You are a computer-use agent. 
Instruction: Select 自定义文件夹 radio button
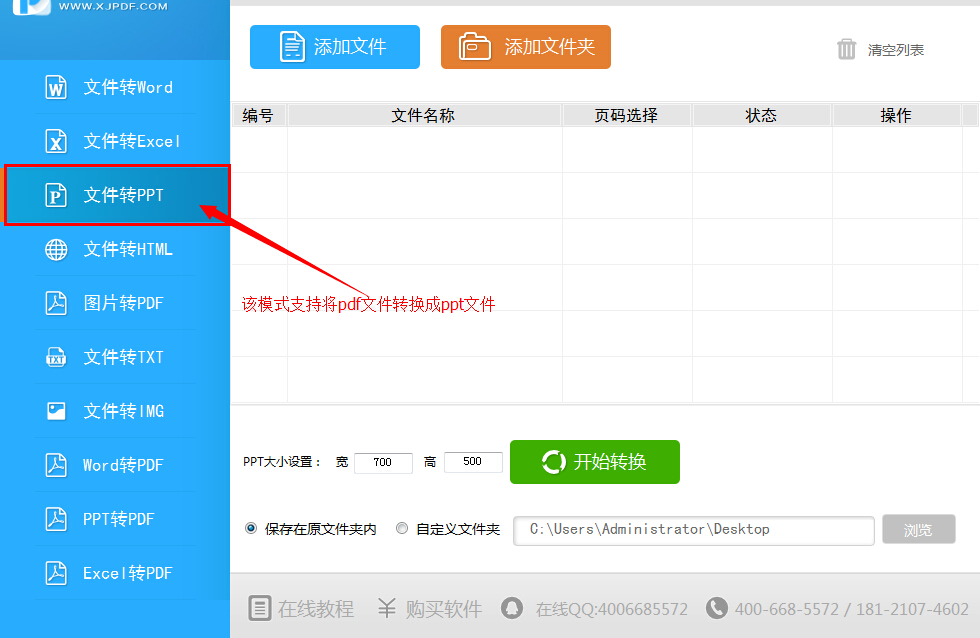click(402, 529)
